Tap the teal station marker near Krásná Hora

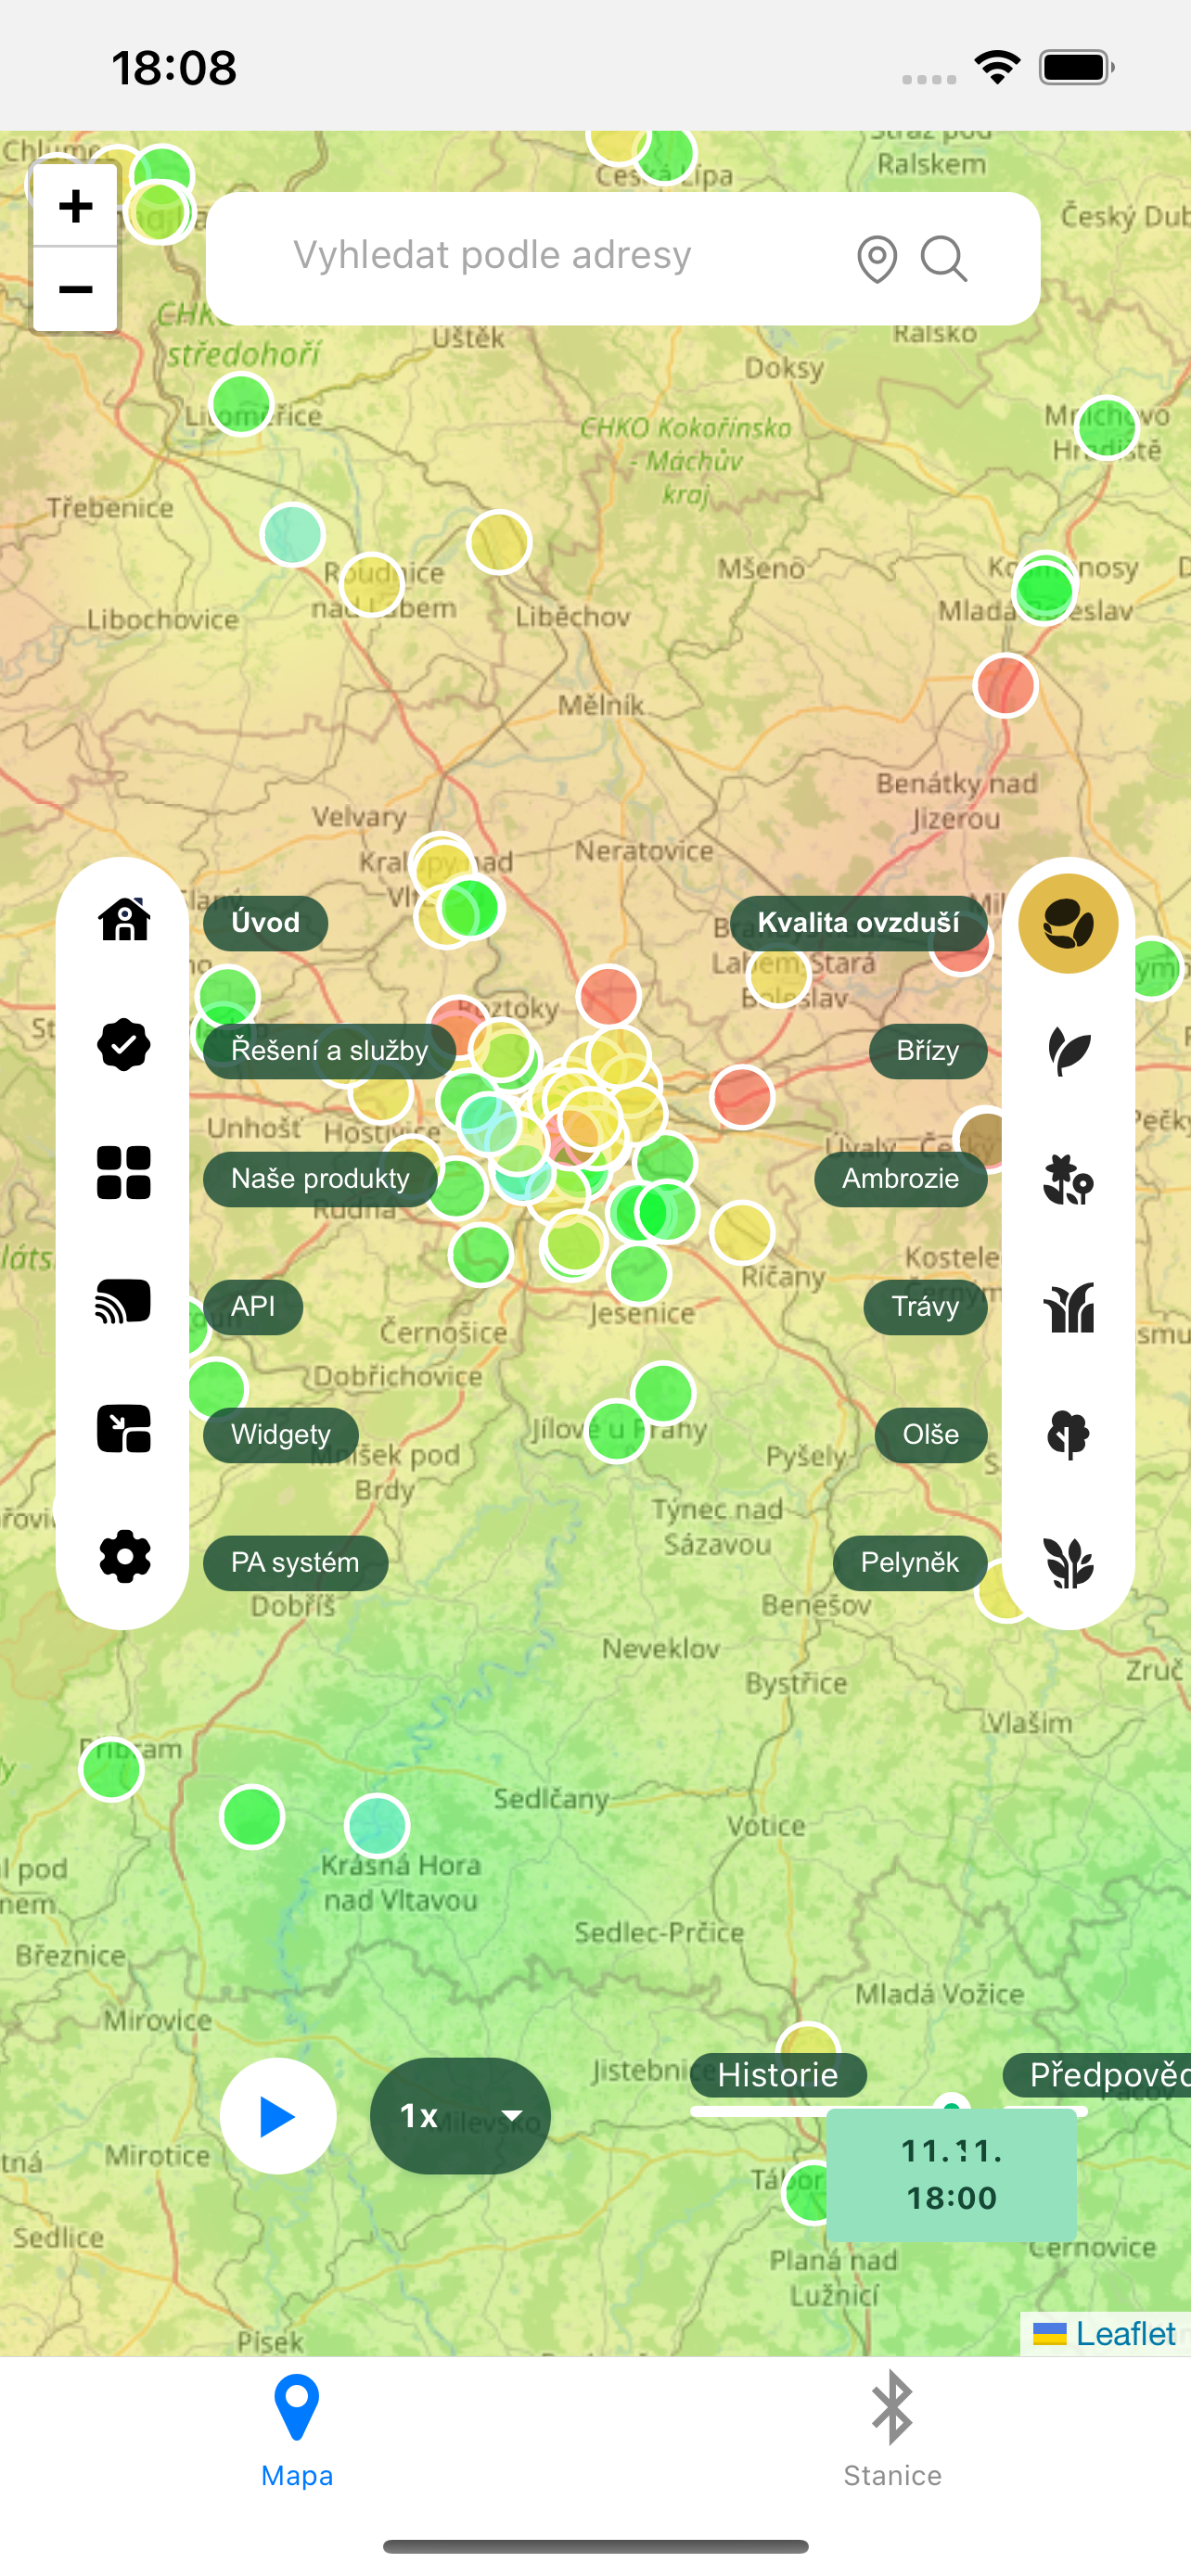pyautogui.click(x=377, y=1825)
